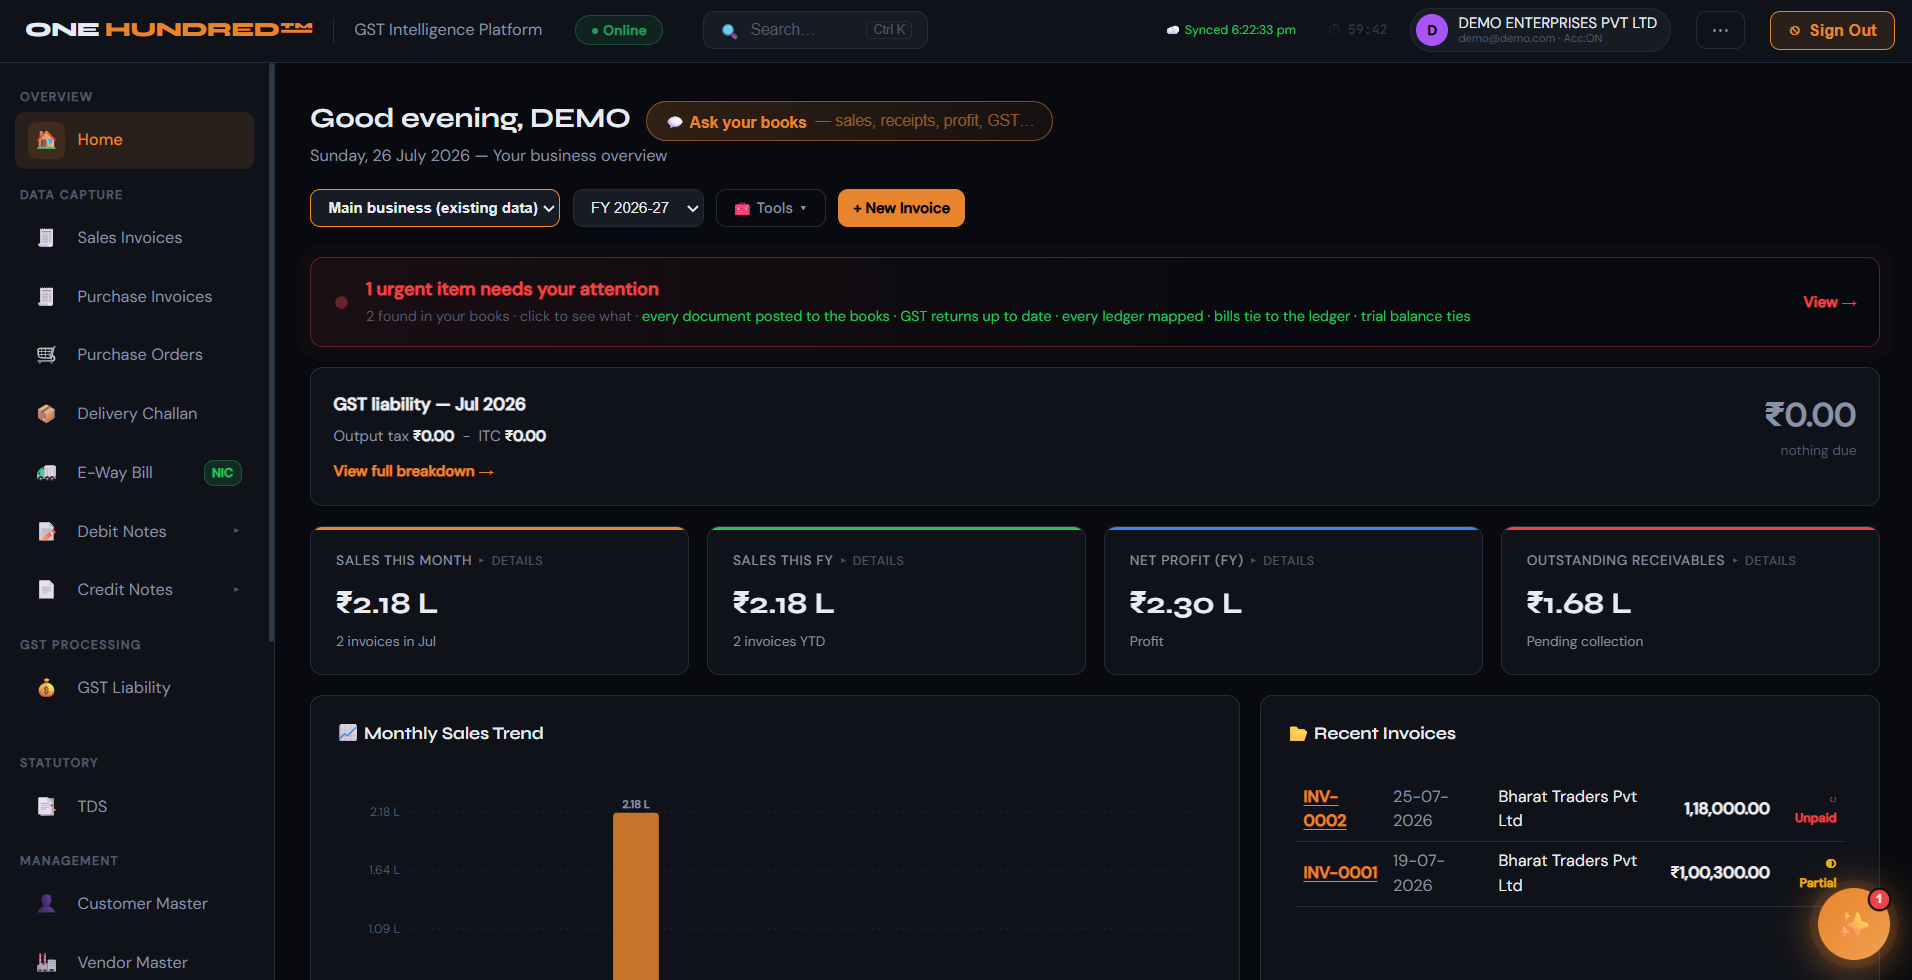The image size is (1912, 980).
Task: Click the Online status badge
Action: coord(619,30)
